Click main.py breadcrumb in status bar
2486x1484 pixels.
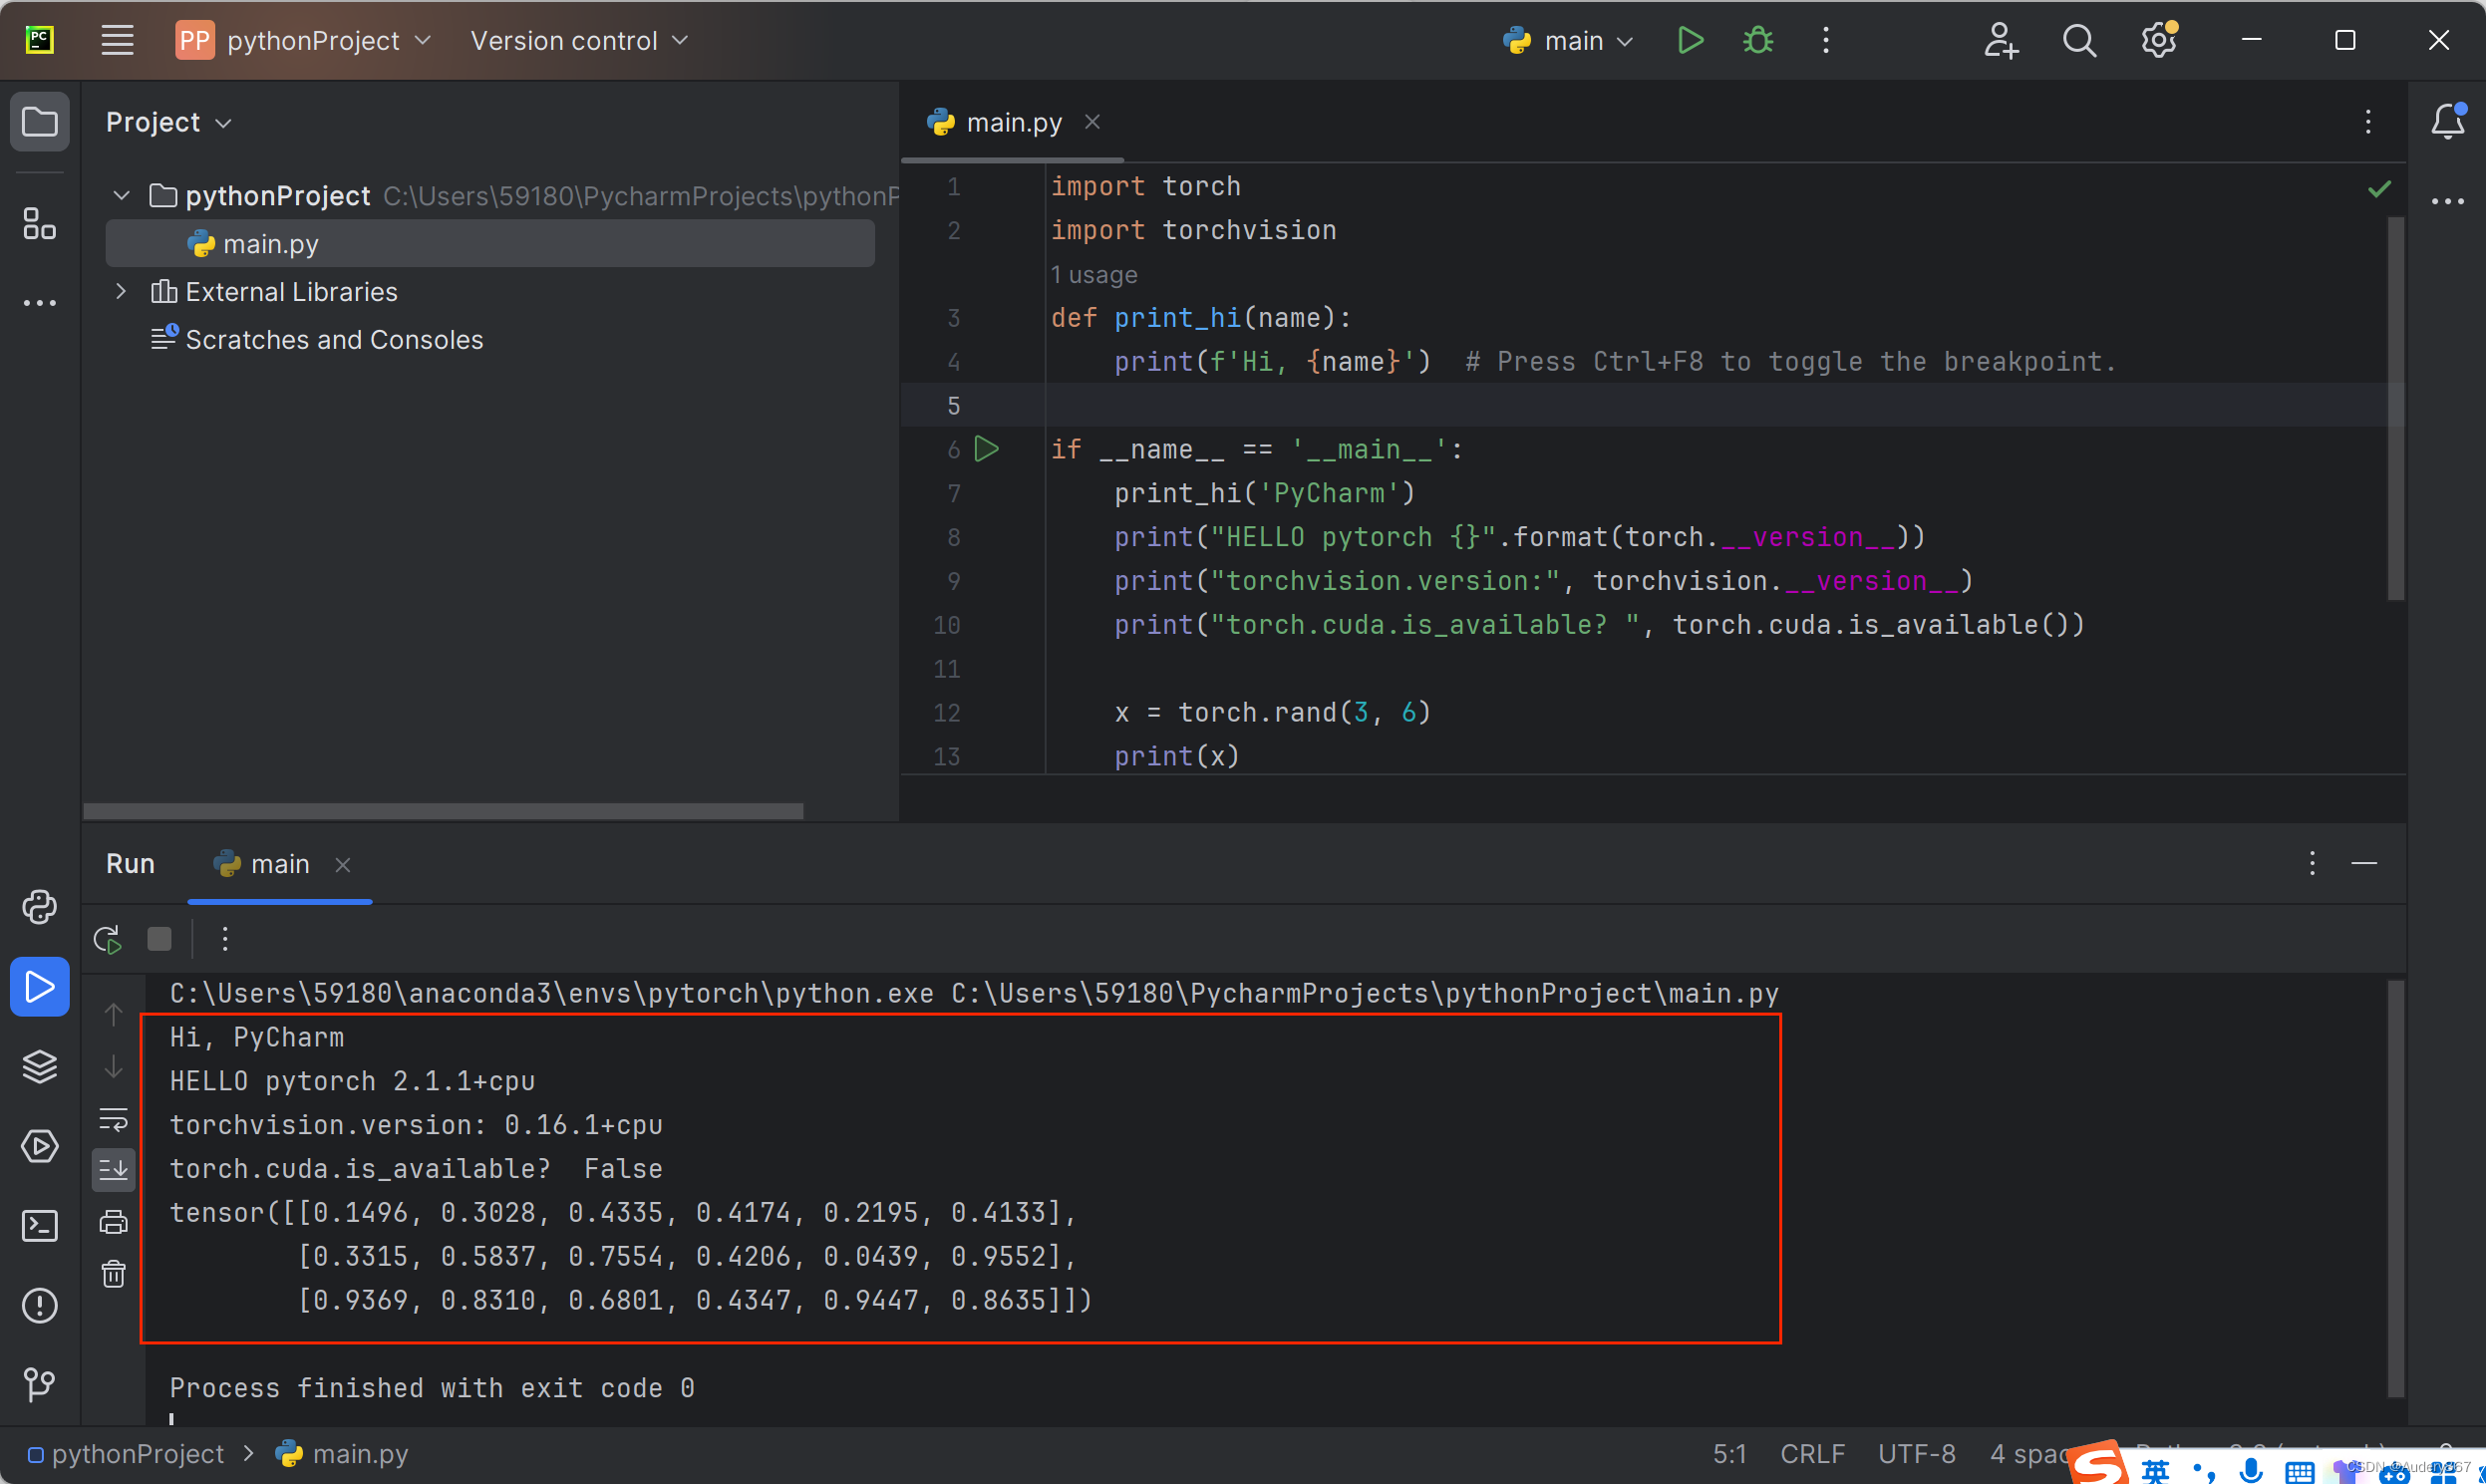pos(342,1454)
